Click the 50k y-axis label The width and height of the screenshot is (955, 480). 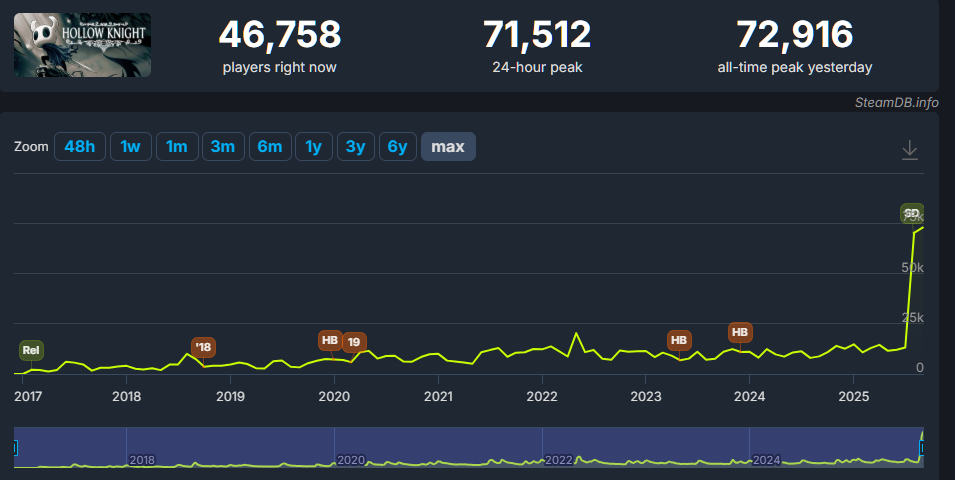click(x=912, y=267)
